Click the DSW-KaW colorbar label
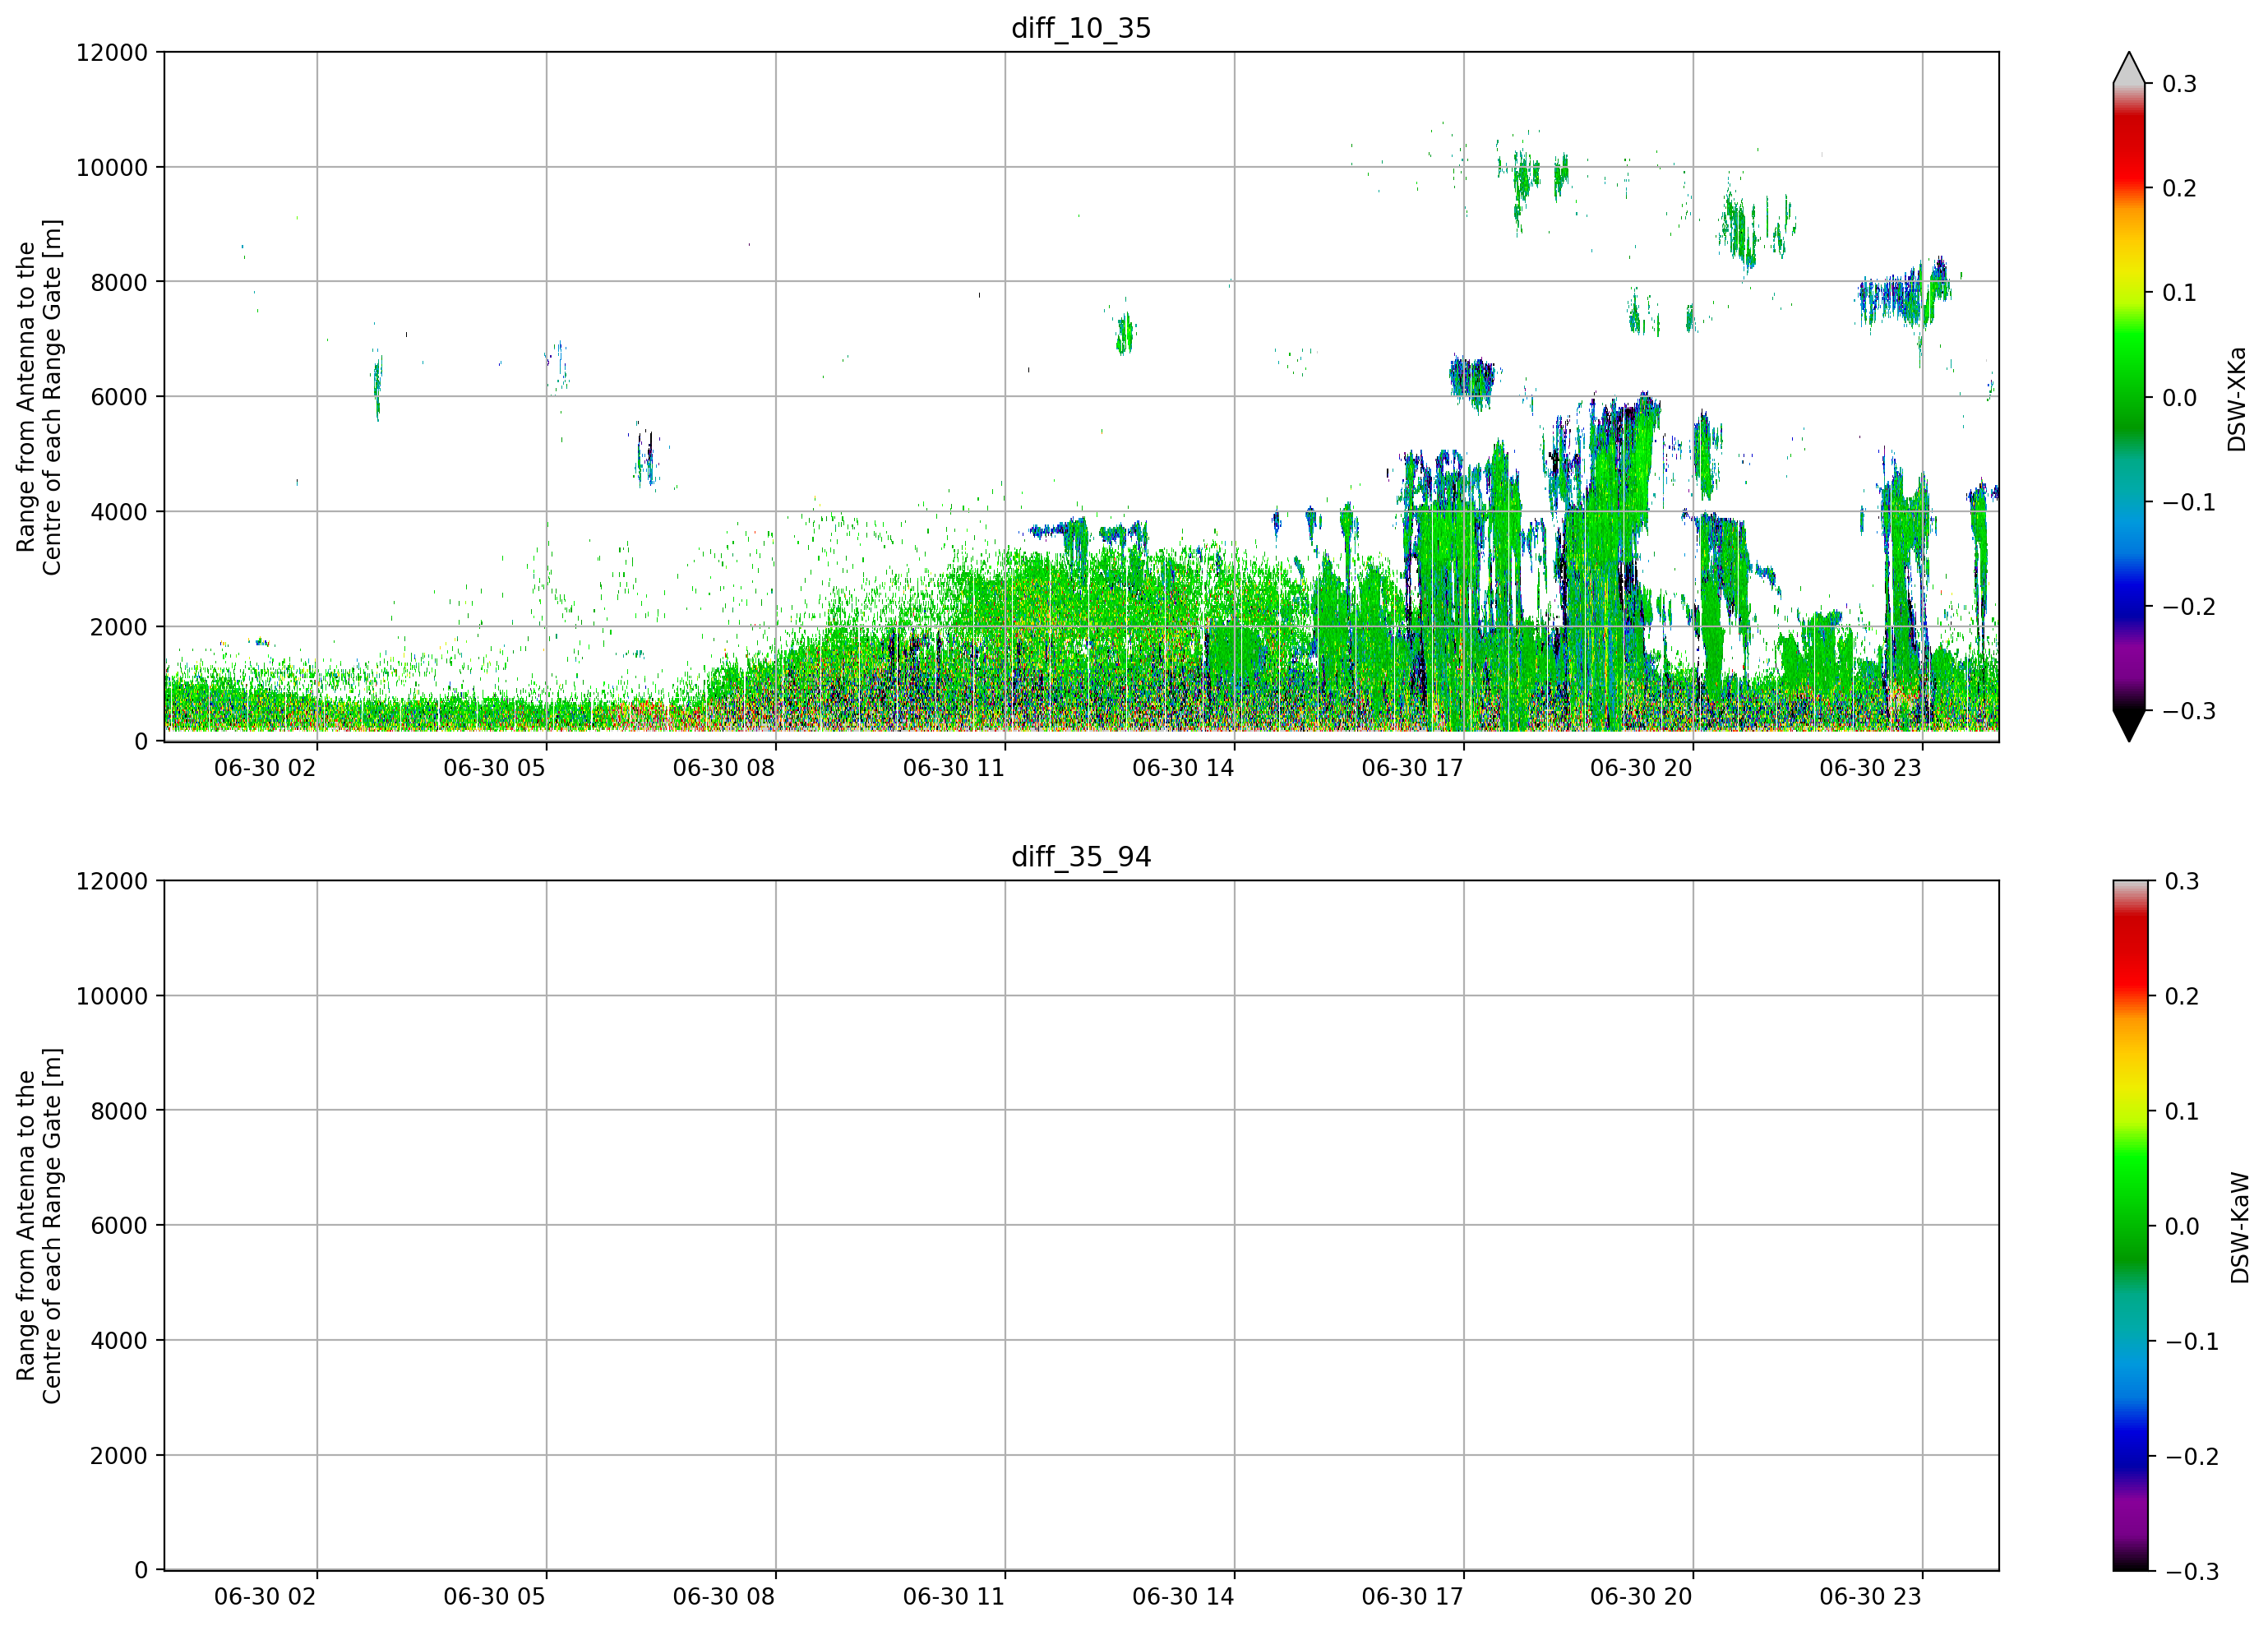Image resolution: width=2268 pixels, height=1626 pixels. [x=2240, y=1228]
